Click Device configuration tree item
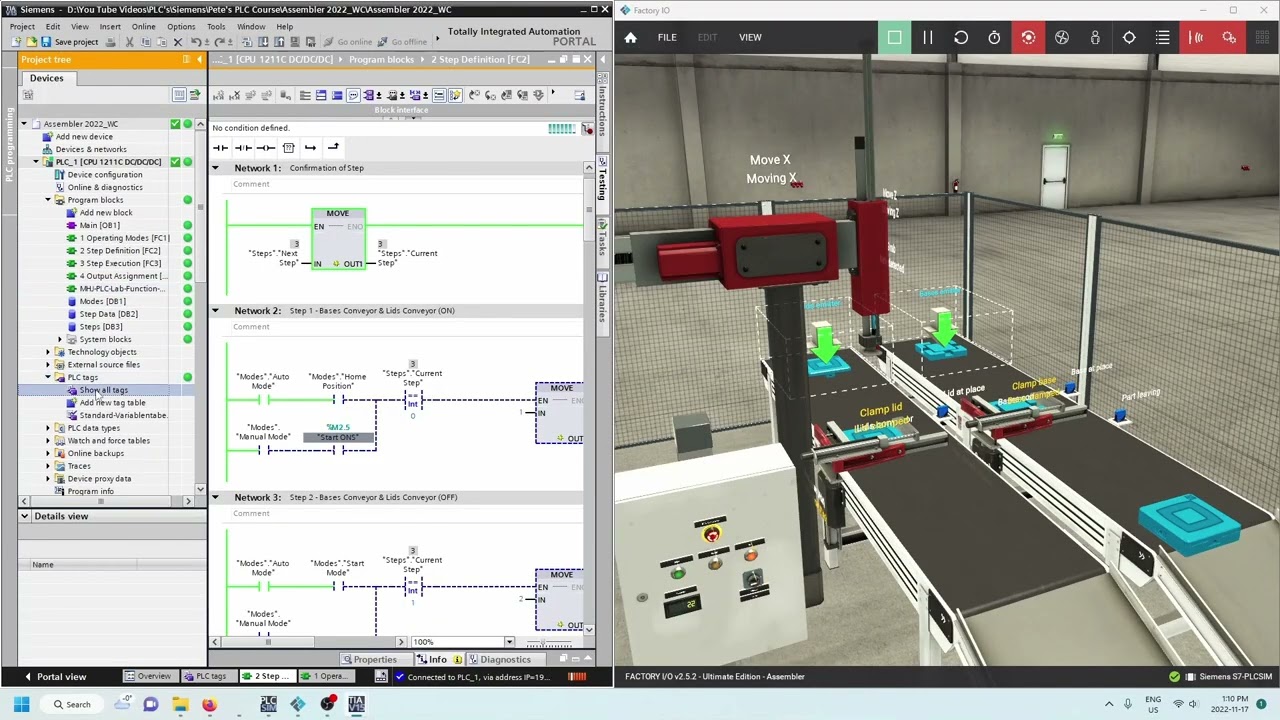This screenshot has height=720, width=1280. [105, 175]
